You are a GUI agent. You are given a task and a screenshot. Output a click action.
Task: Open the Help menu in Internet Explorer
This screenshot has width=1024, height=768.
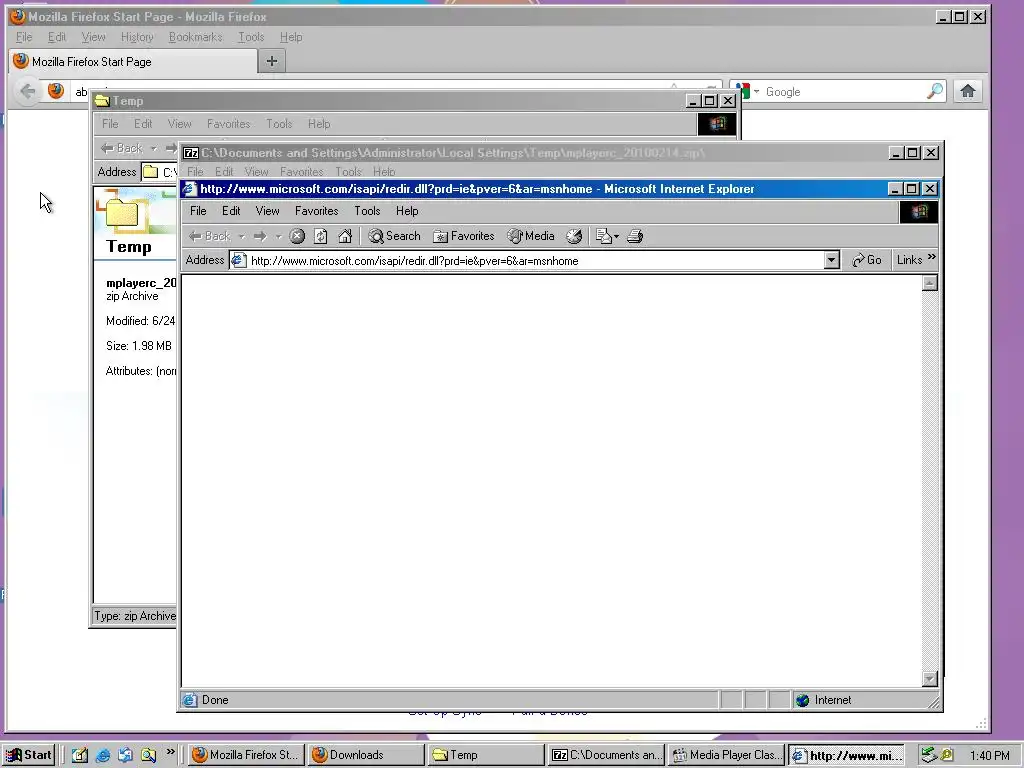tap(407, 211)
